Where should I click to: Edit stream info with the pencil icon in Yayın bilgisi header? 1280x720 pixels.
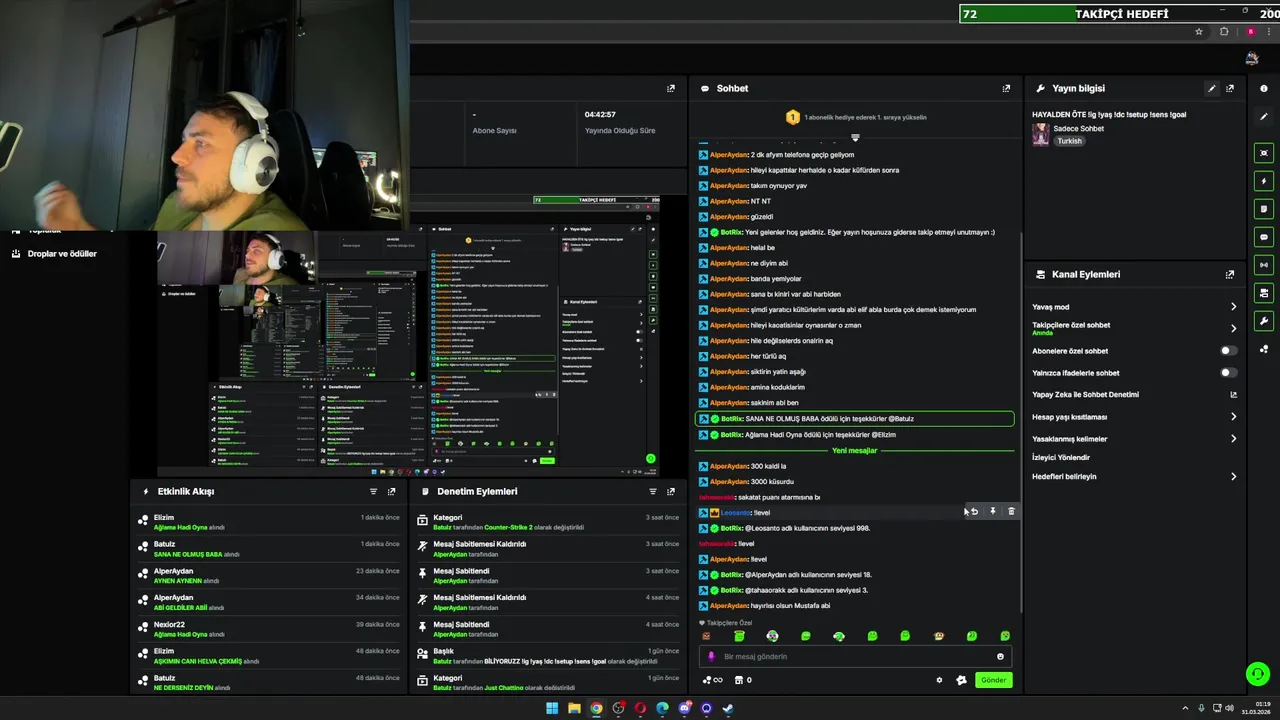1212,88
